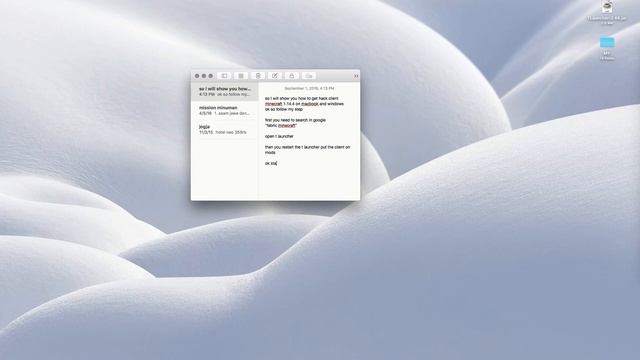This screenshot has width=640, height=360.
Task: Lock the note with the padlock button
Action: (x=291, y=76)
